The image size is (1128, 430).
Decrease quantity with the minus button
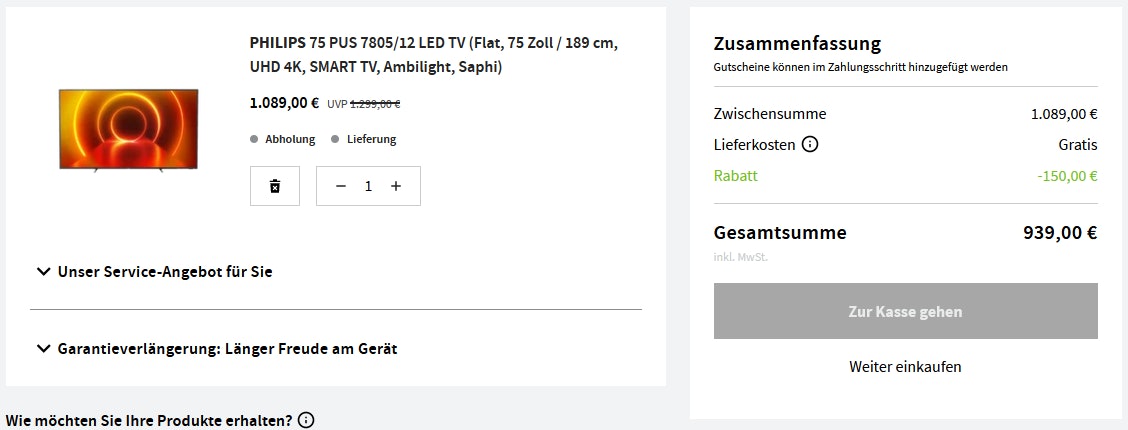pyautogui.click(x=341, y=186)
